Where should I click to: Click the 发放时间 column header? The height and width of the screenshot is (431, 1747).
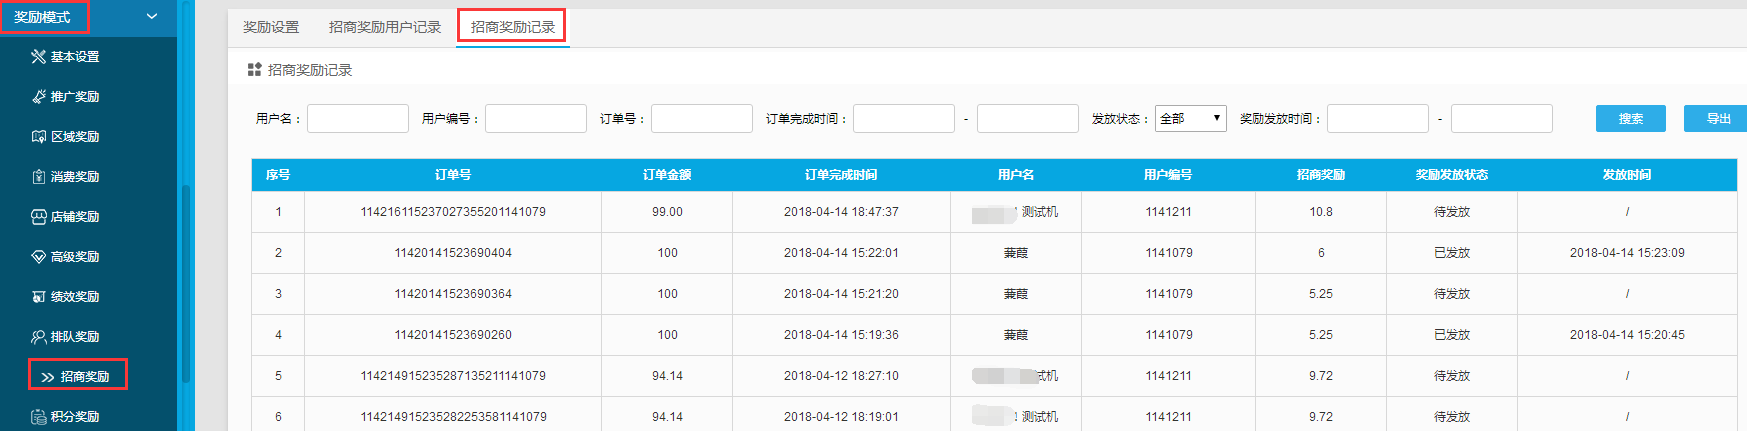(x=1627, y=175)
